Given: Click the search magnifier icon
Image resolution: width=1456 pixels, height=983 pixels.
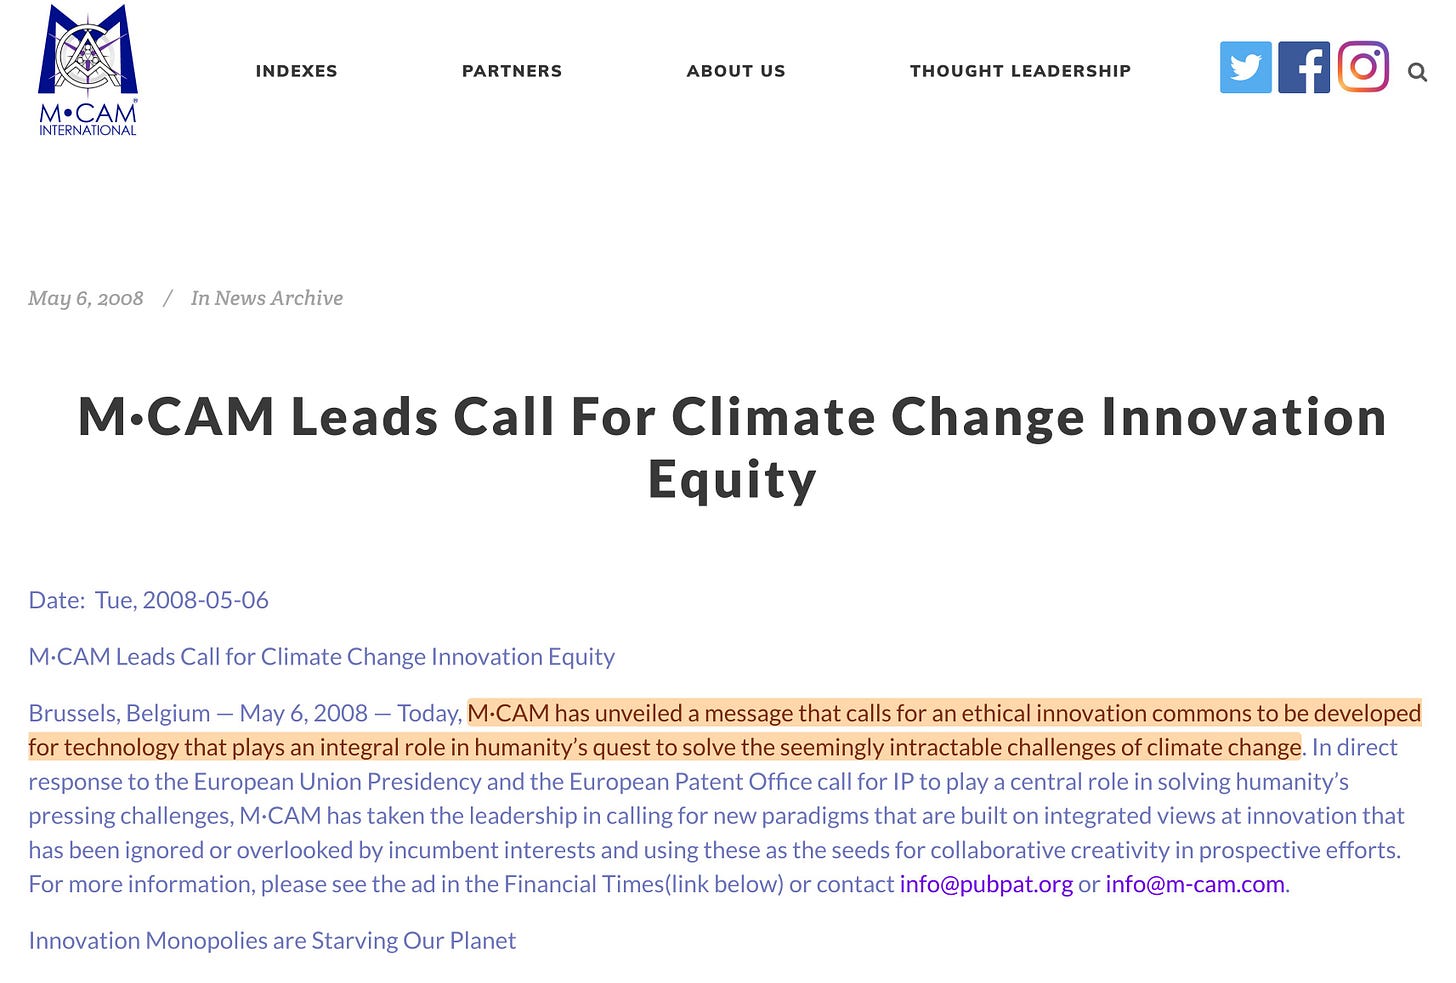Looking at the screenshot, I should [x=1417, y=72].
